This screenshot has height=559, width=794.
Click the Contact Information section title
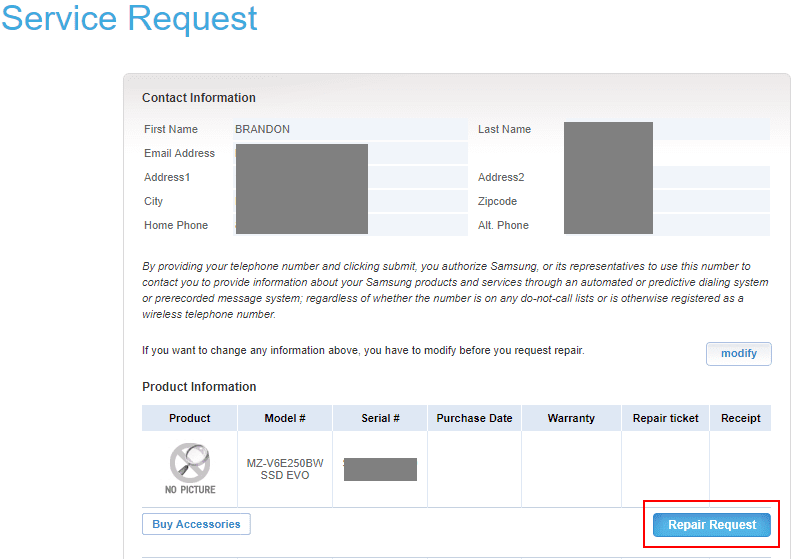point(199,98)
